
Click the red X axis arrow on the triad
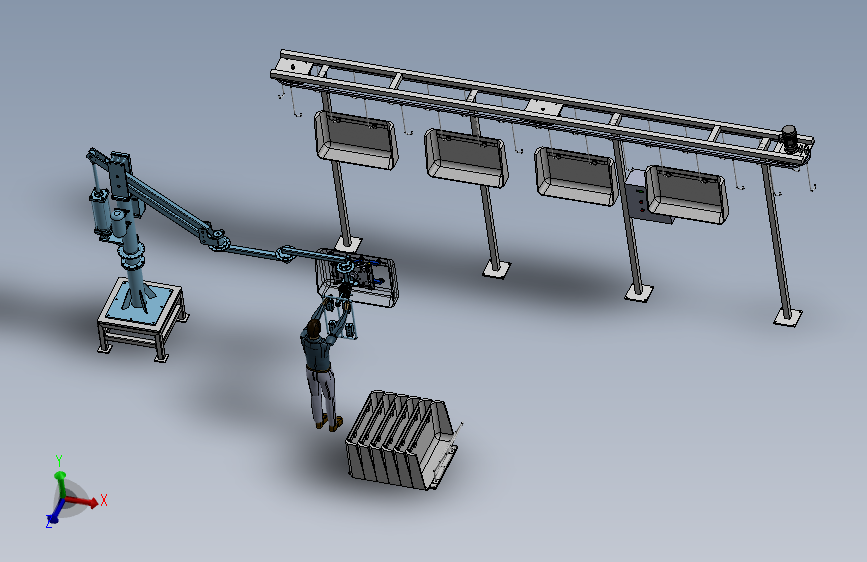pyautogui.click(x=83, y=502)
